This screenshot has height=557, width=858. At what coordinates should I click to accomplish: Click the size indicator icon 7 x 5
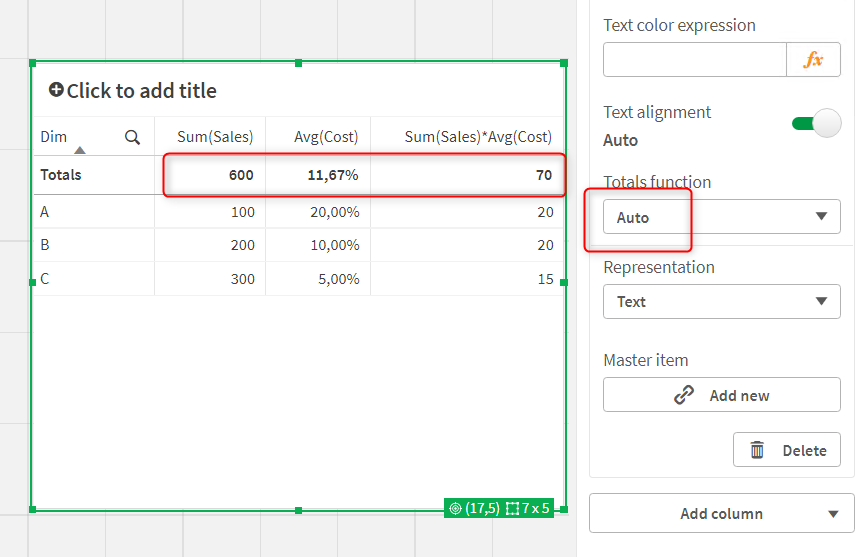(x=512, y=508)
